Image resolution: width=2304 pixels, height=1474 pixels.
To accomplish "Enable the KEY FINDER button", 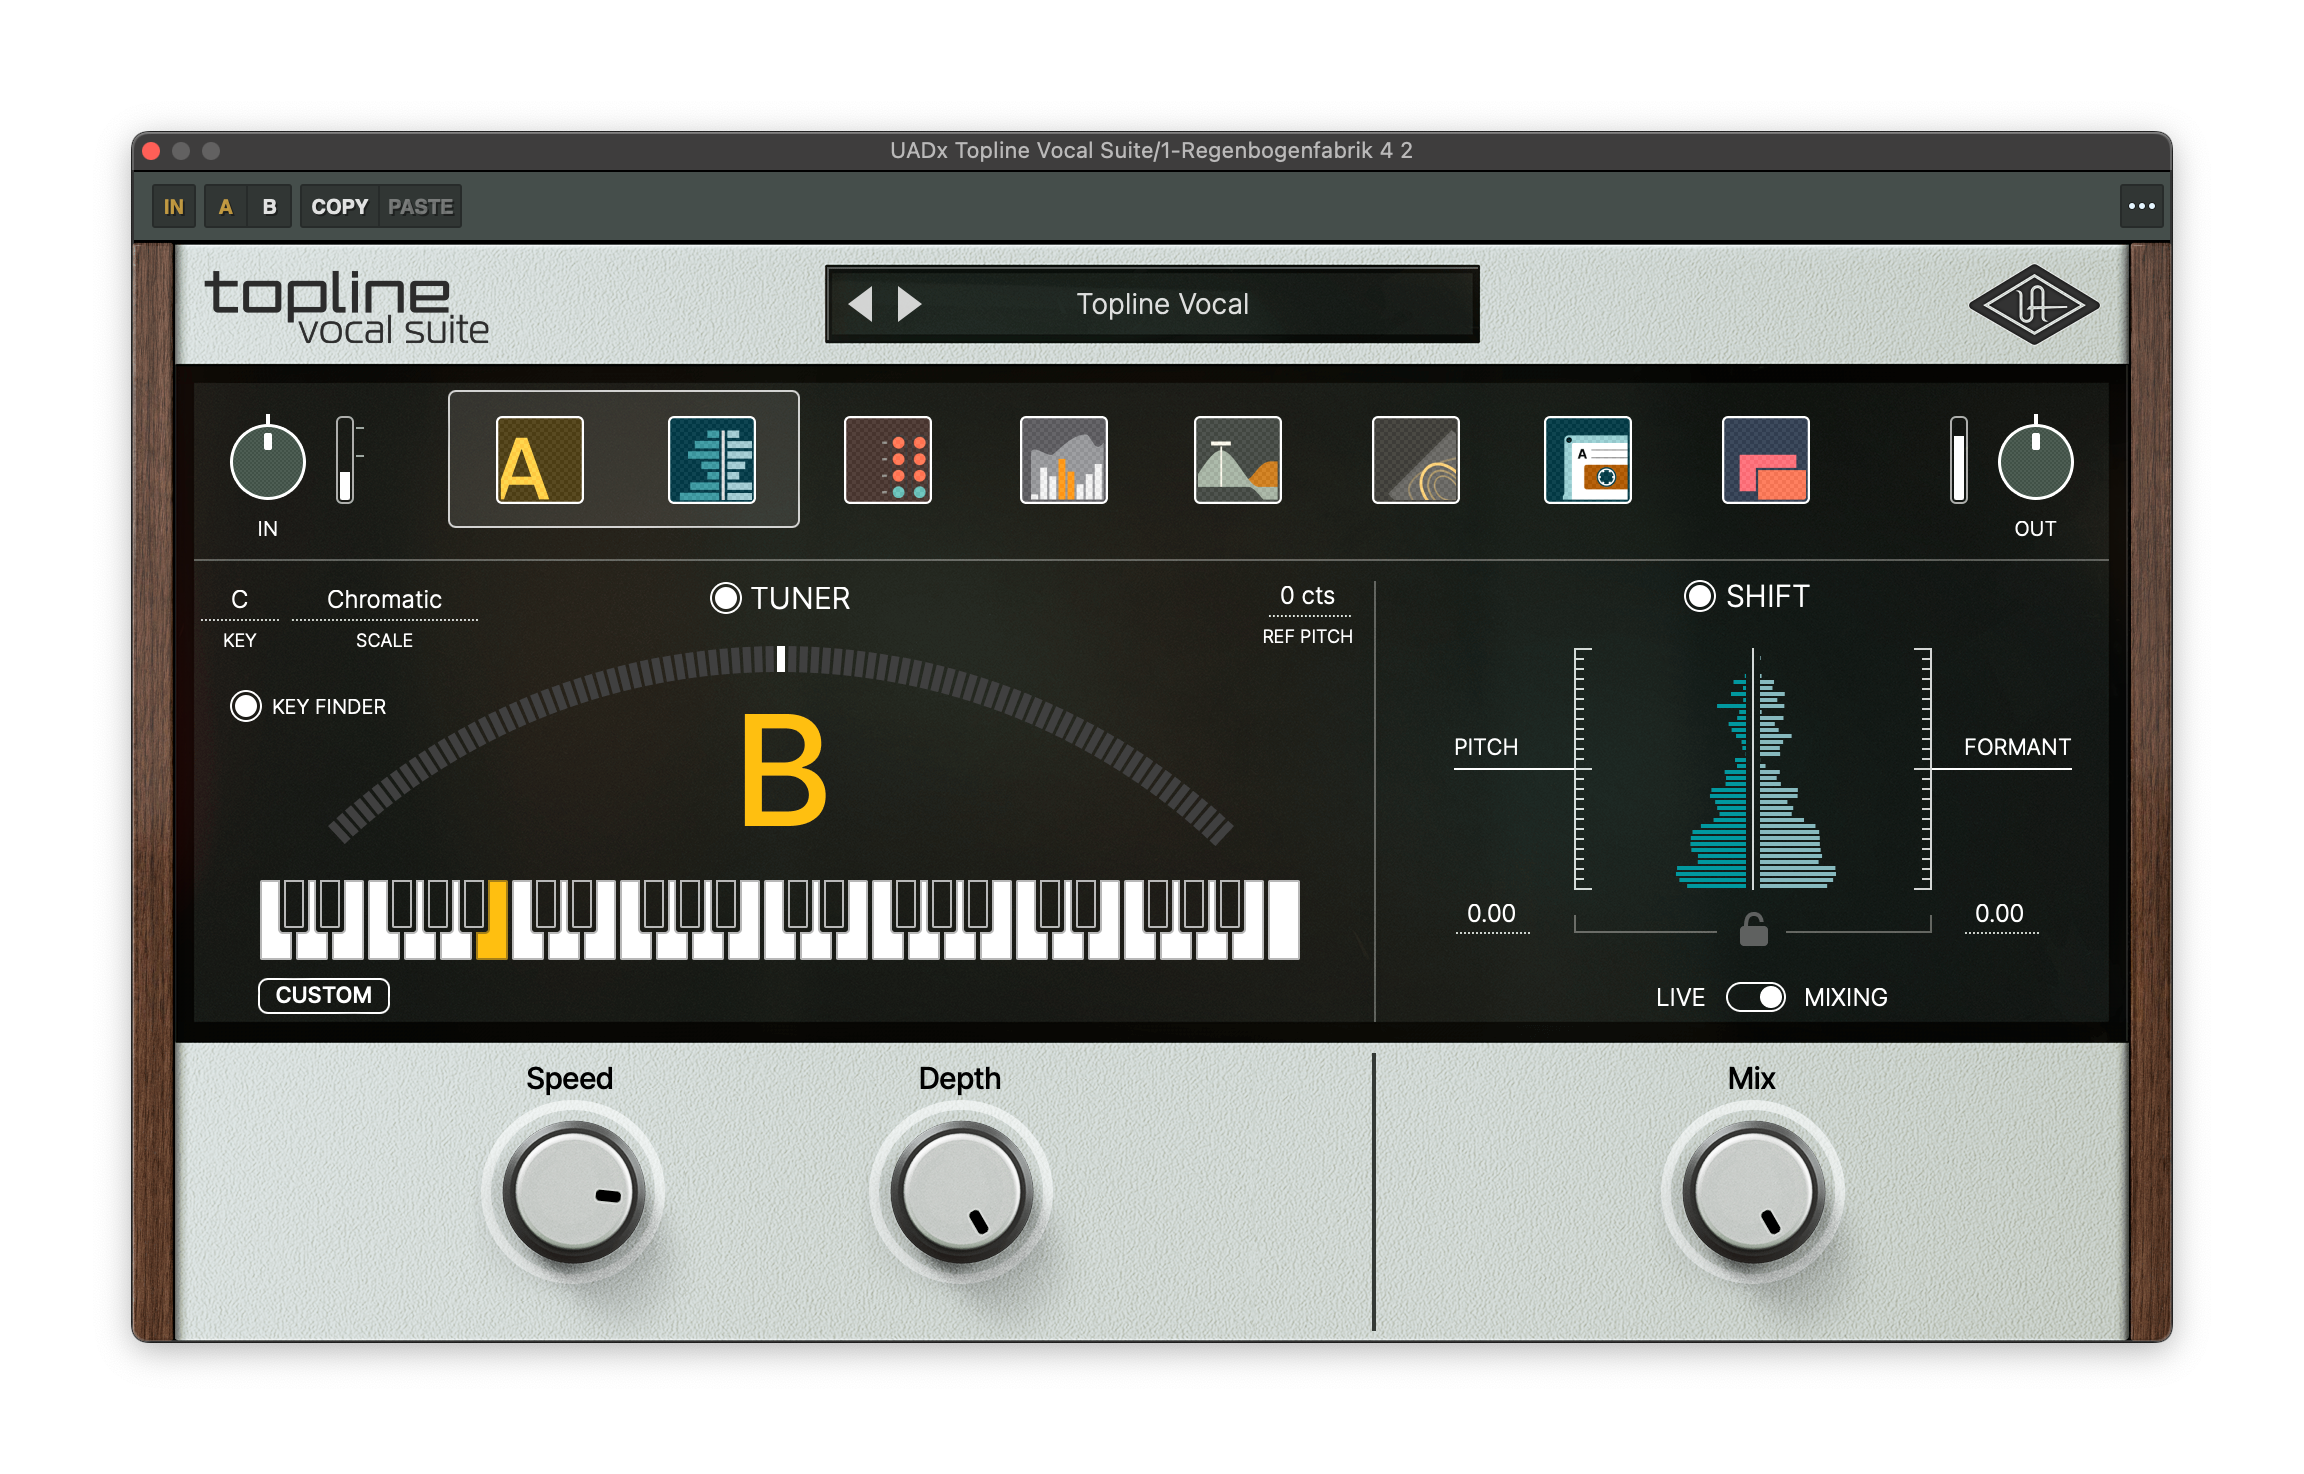I will pos(246,706).
